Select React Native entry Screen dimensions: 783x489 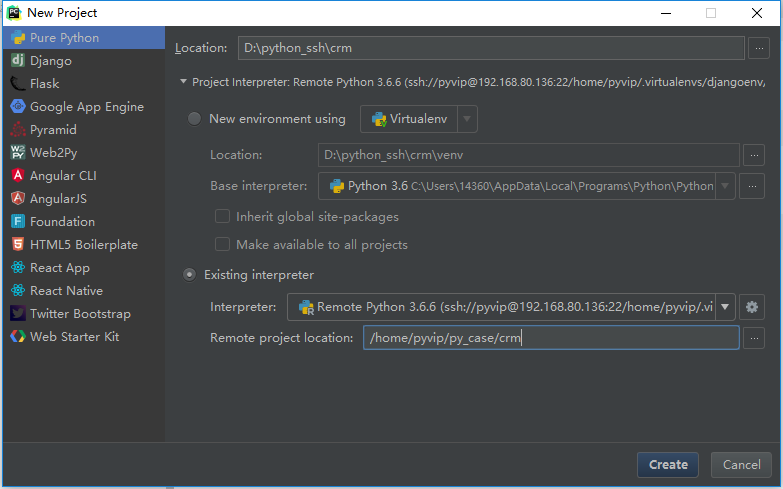click(x=84, y=290)
